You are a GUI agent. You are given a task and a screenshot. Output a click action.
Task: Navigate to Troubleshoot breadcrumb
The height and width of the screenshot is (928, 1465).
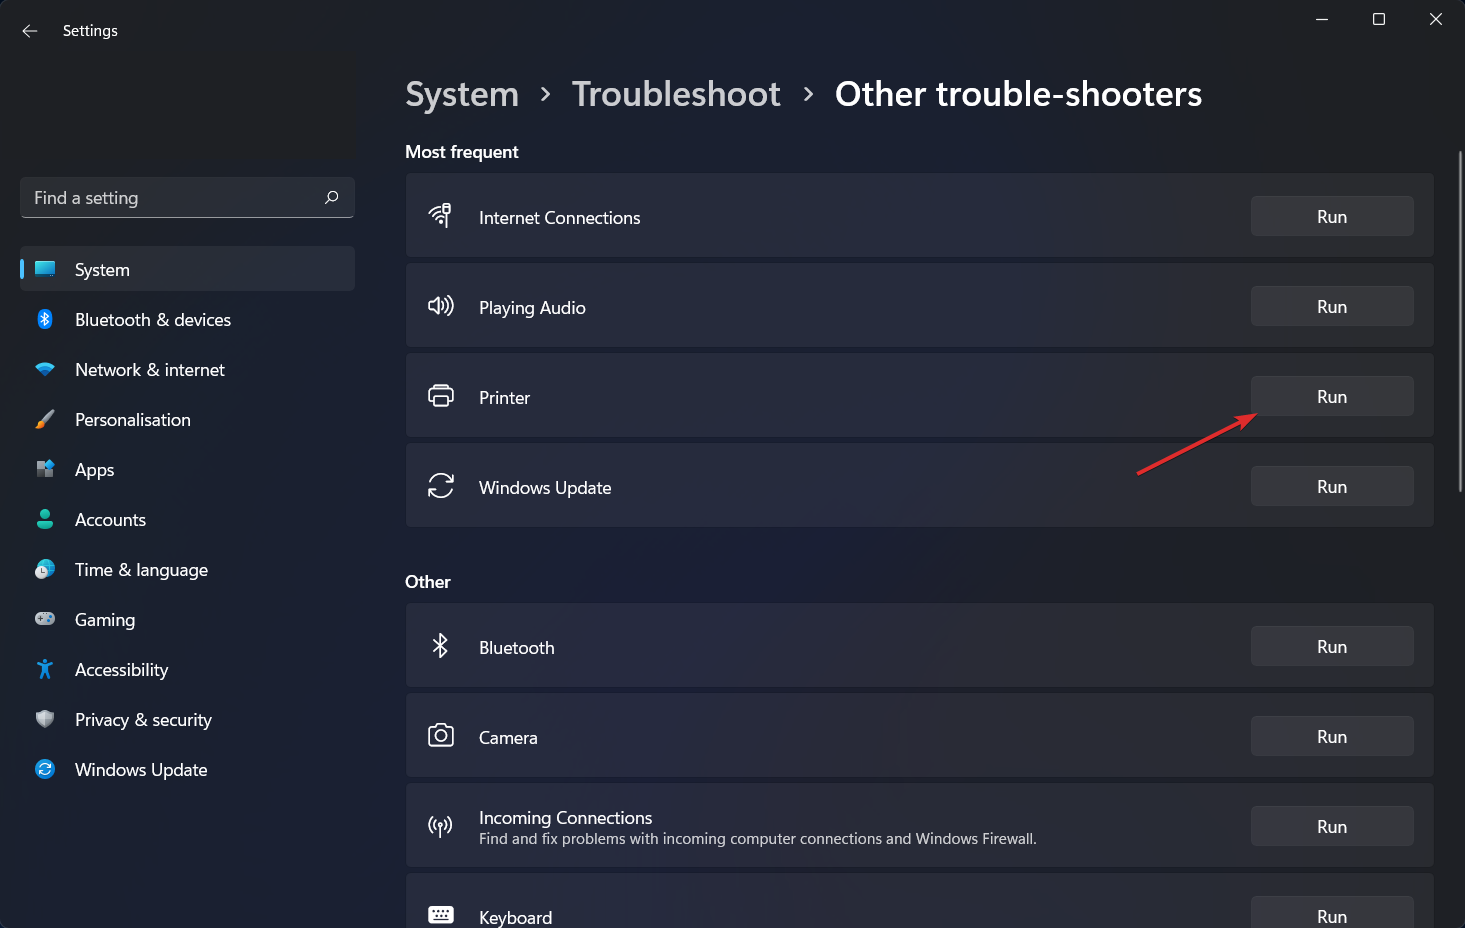[676, 94]
